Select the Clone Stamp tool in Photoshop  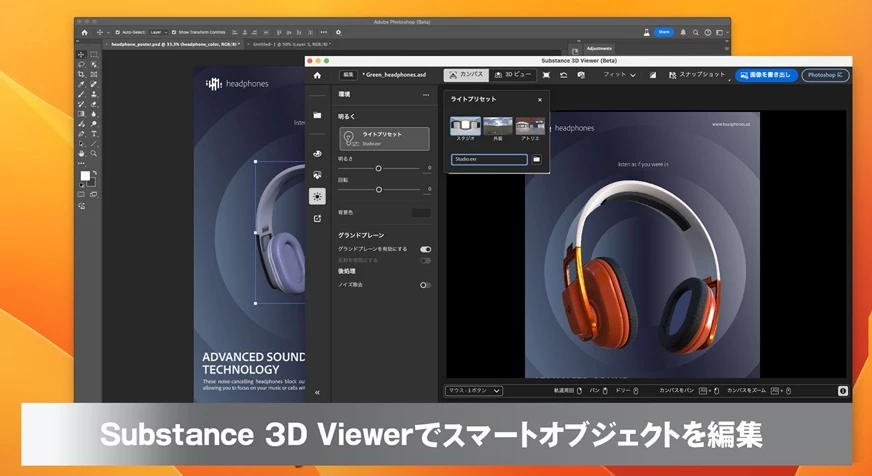[x=93, y=95]
